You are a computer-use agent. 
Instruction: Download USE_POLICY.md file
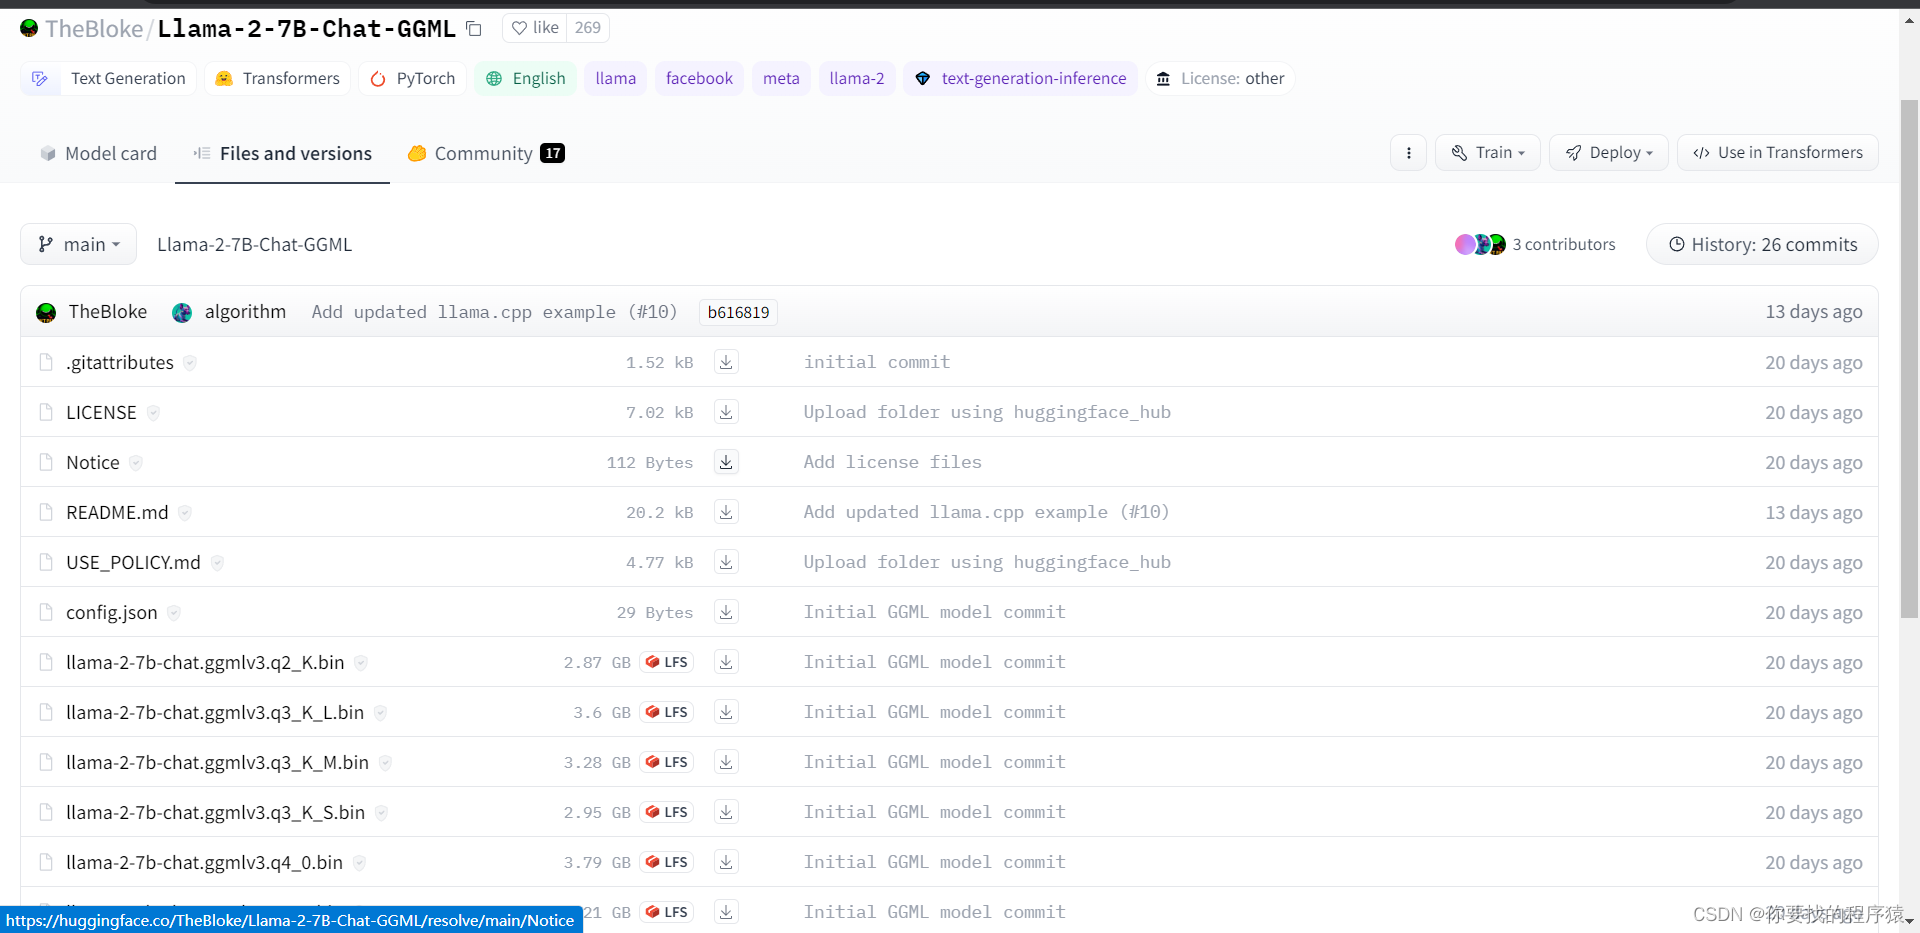click(726, 562)
